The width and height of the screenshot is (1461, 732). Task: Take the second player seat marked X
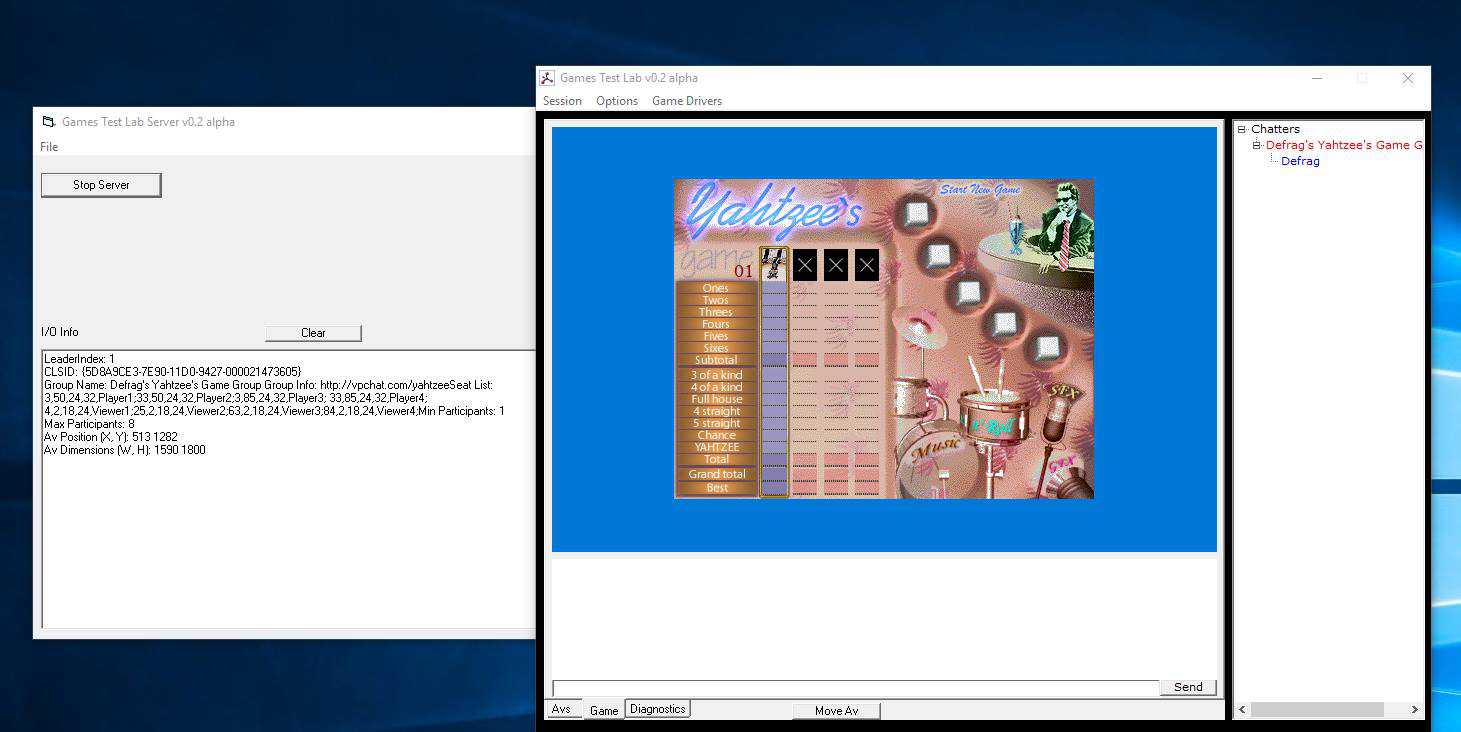point(805,265)
